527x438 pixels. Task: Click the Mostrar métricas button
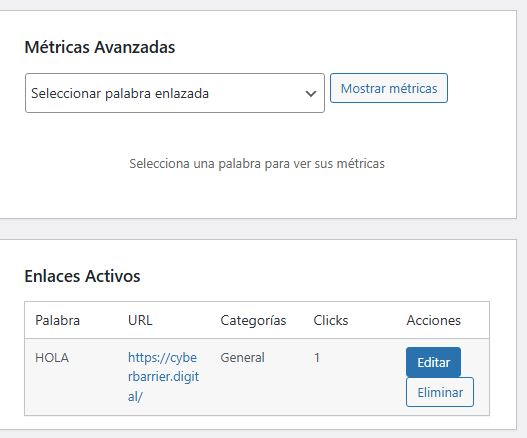point(389,88)
